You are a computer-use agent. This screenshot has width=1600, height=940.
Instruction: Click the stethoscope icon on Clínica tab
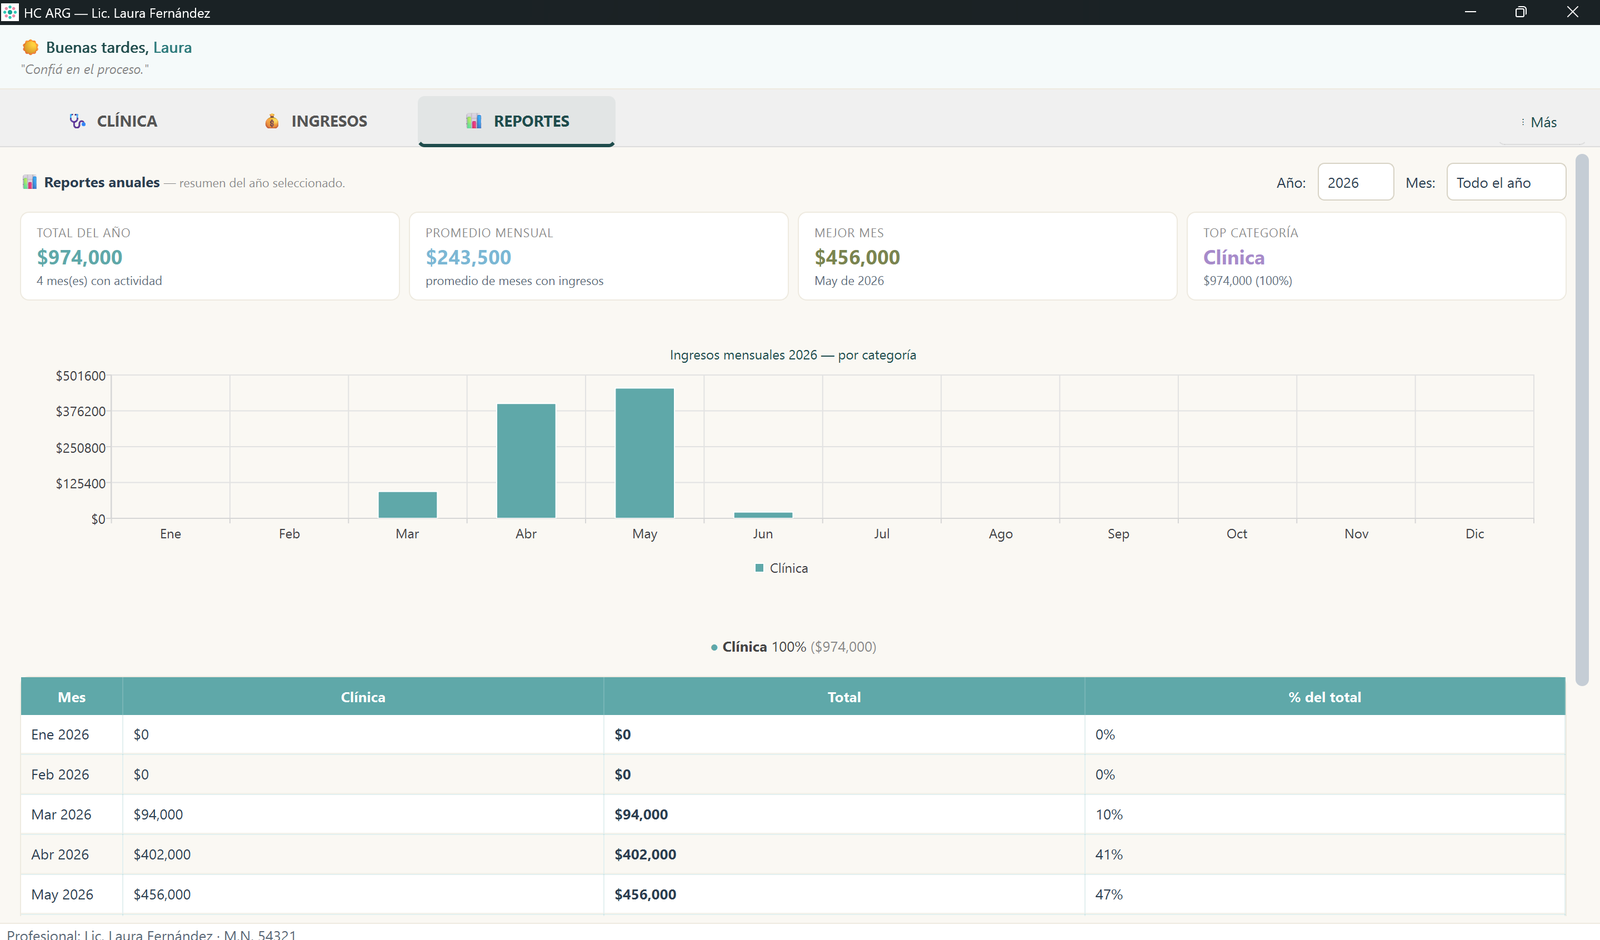(x=77, y=121)
